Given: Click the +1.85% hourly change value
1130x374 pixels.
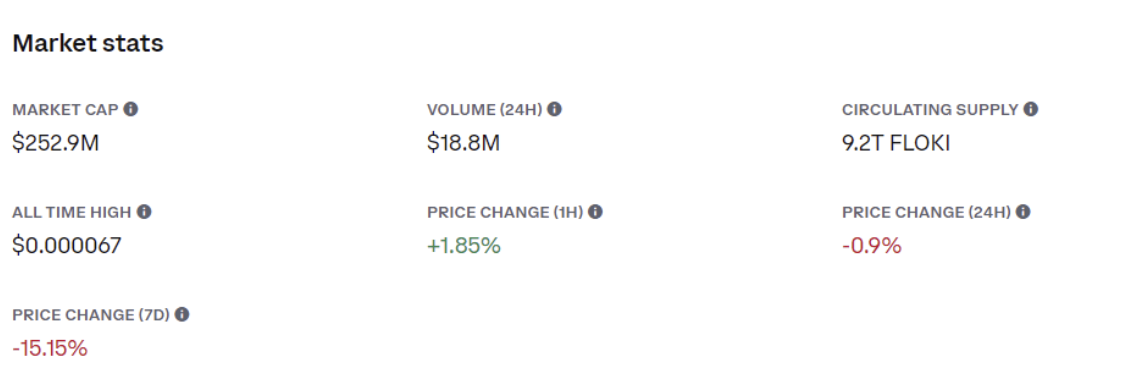Looking at the screenshot, I should [463, 246].
